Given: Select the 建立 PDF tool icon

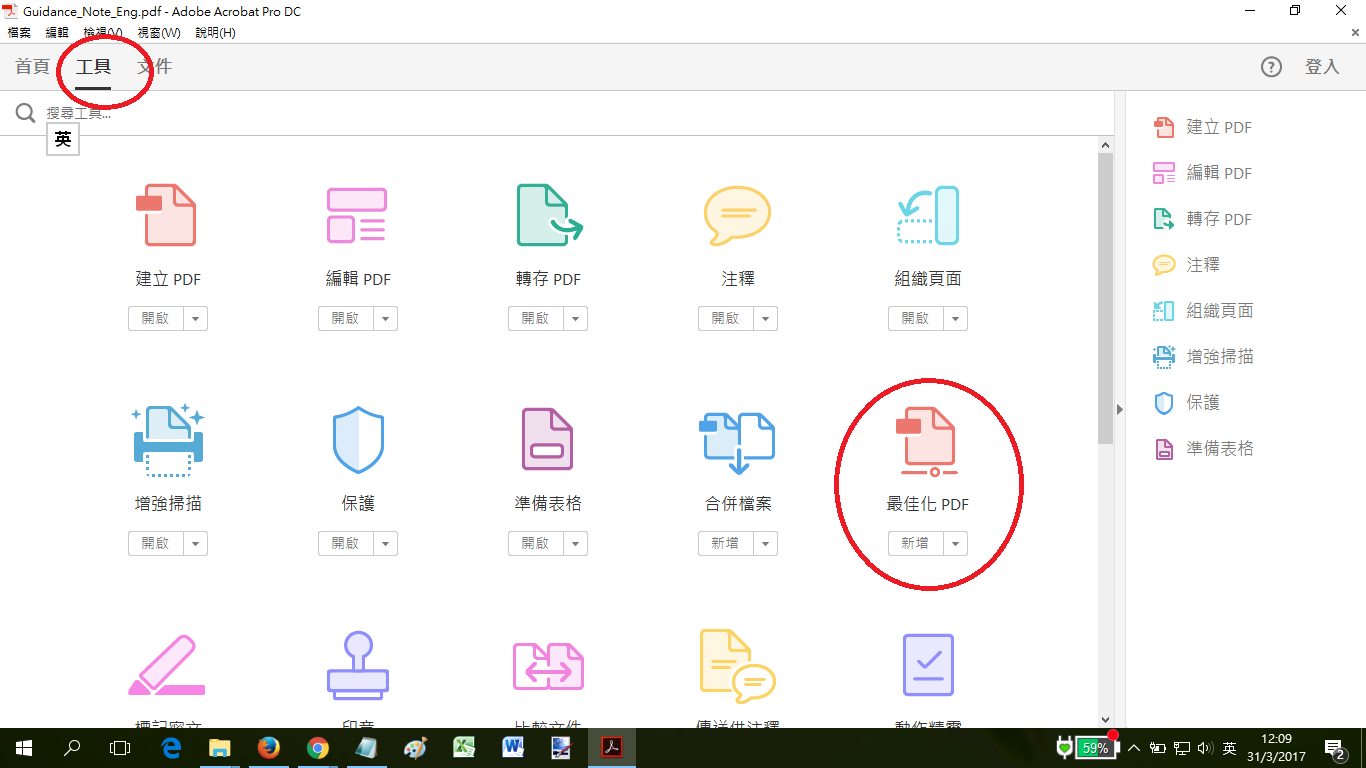Looking at the screenshot, I should (167, 215).
